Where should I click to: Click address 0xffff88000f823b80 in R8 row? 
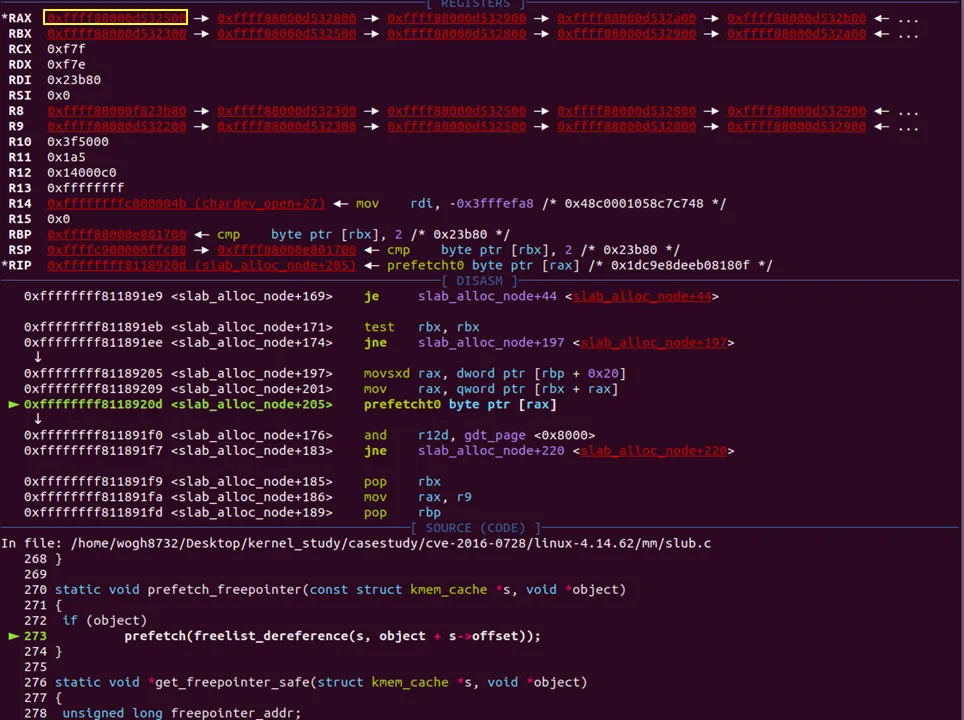117,111
